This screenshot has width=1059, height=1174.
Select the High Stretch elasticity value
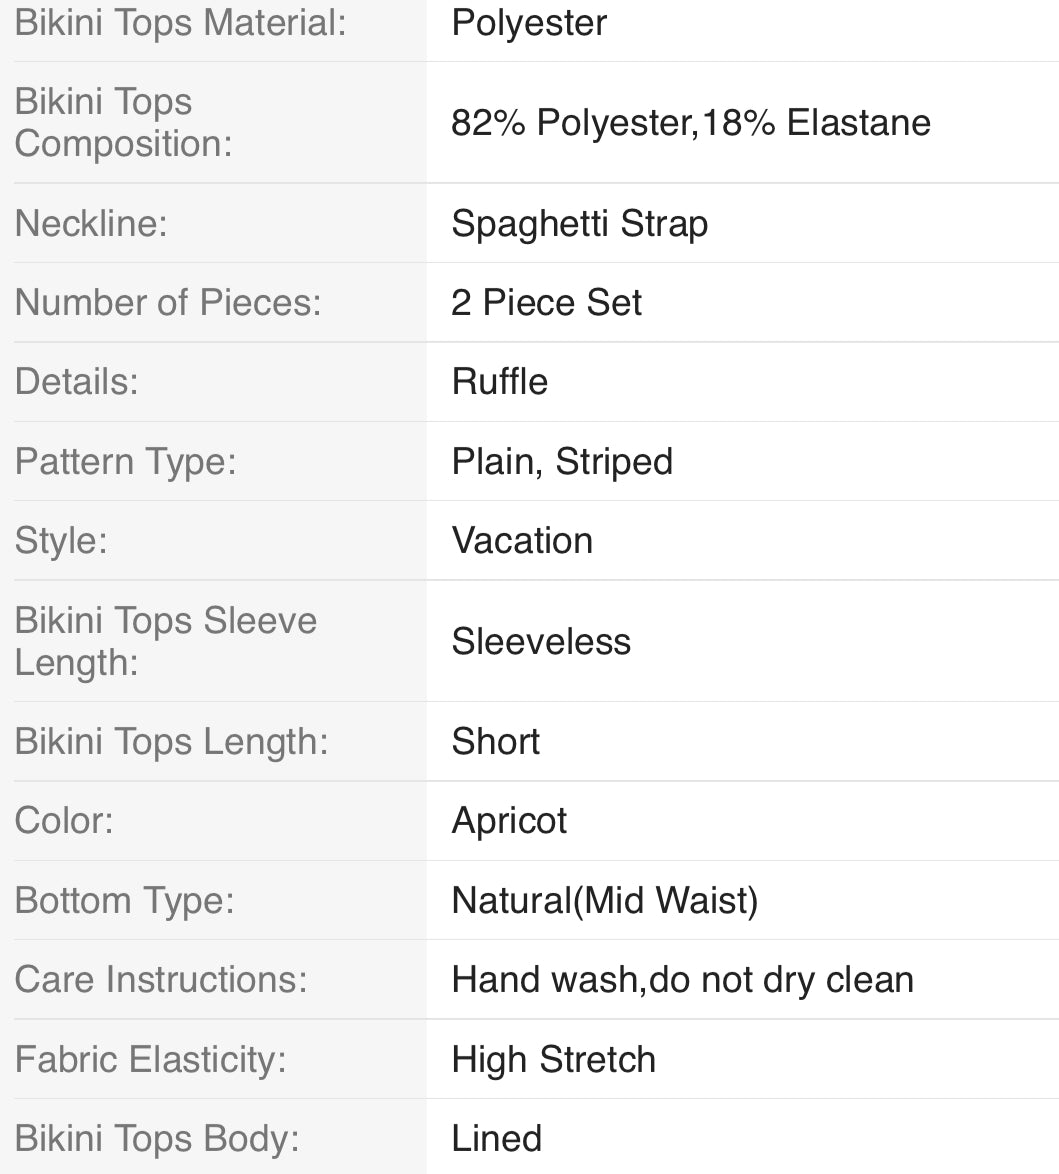tap(553, 1060)
